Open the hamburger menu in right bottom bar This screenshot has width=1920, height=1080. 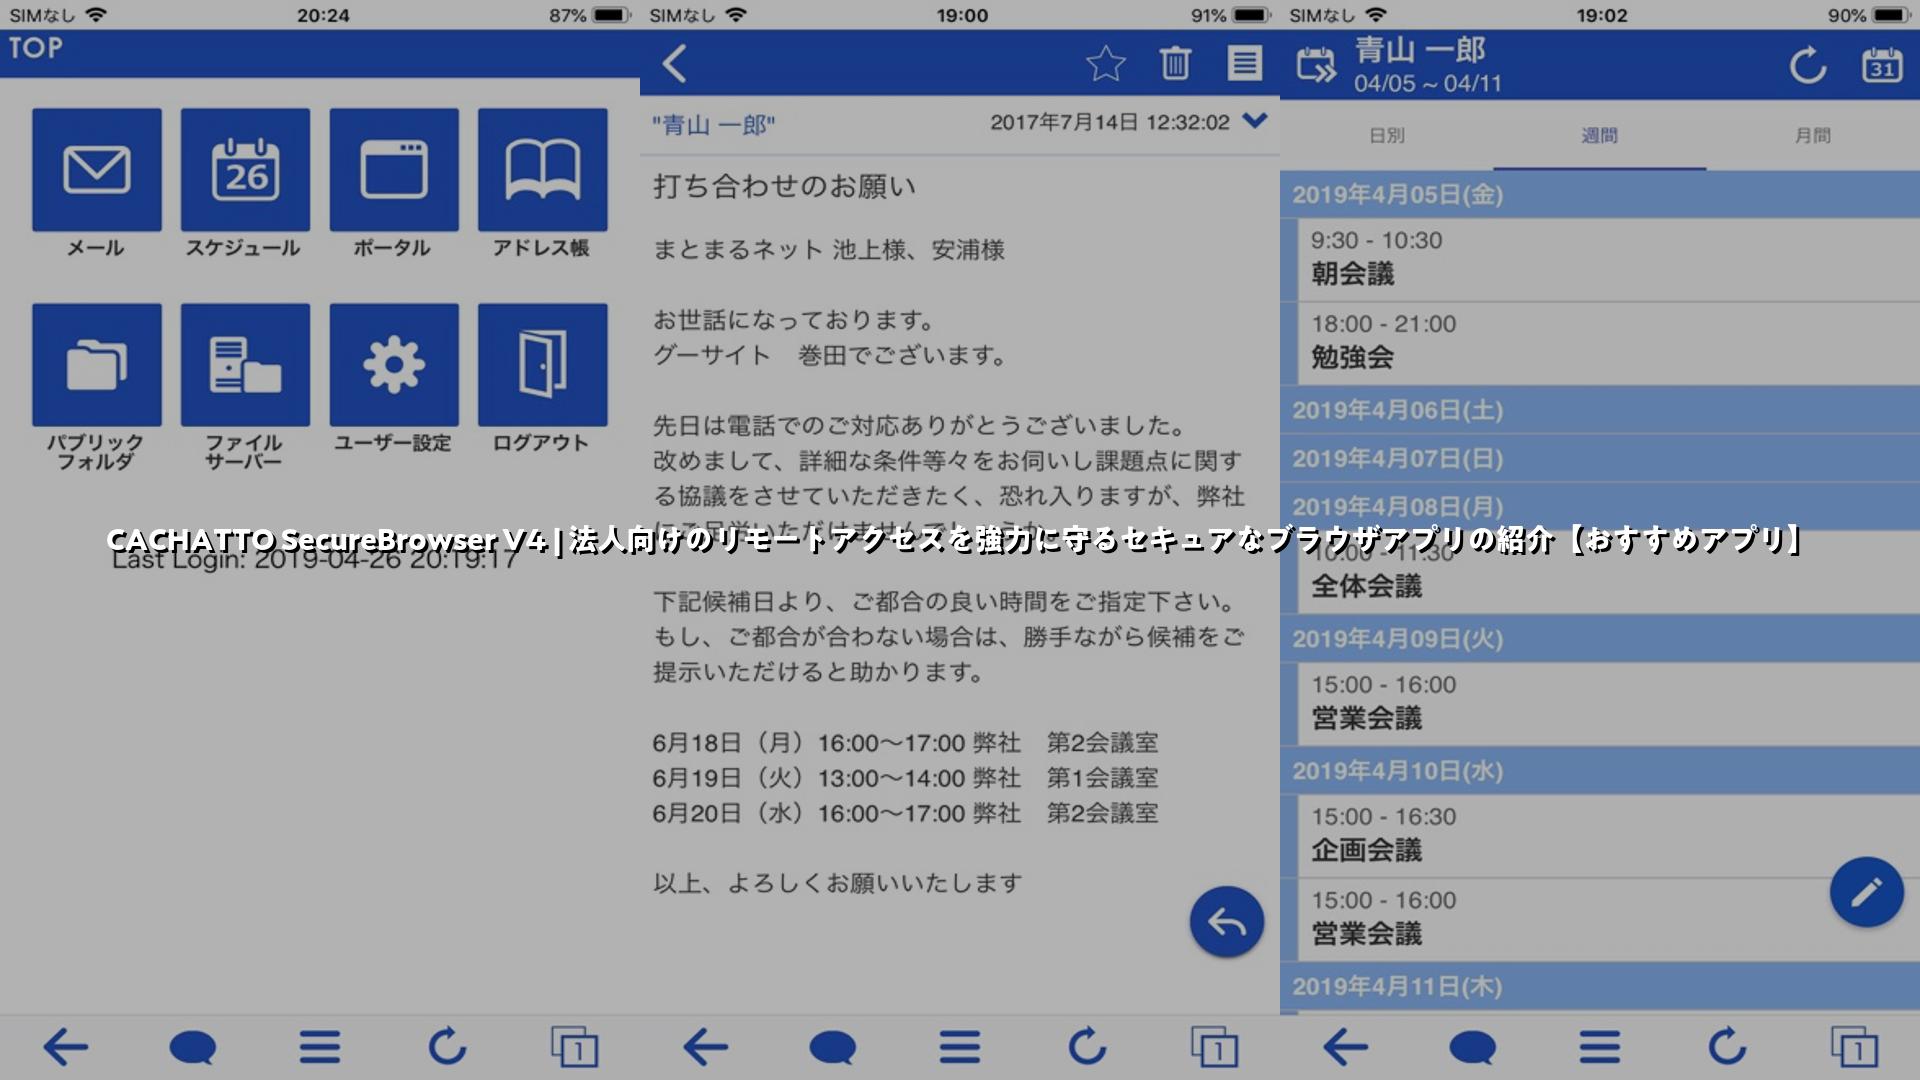pyautogui.click(x=1600, y=1047)
